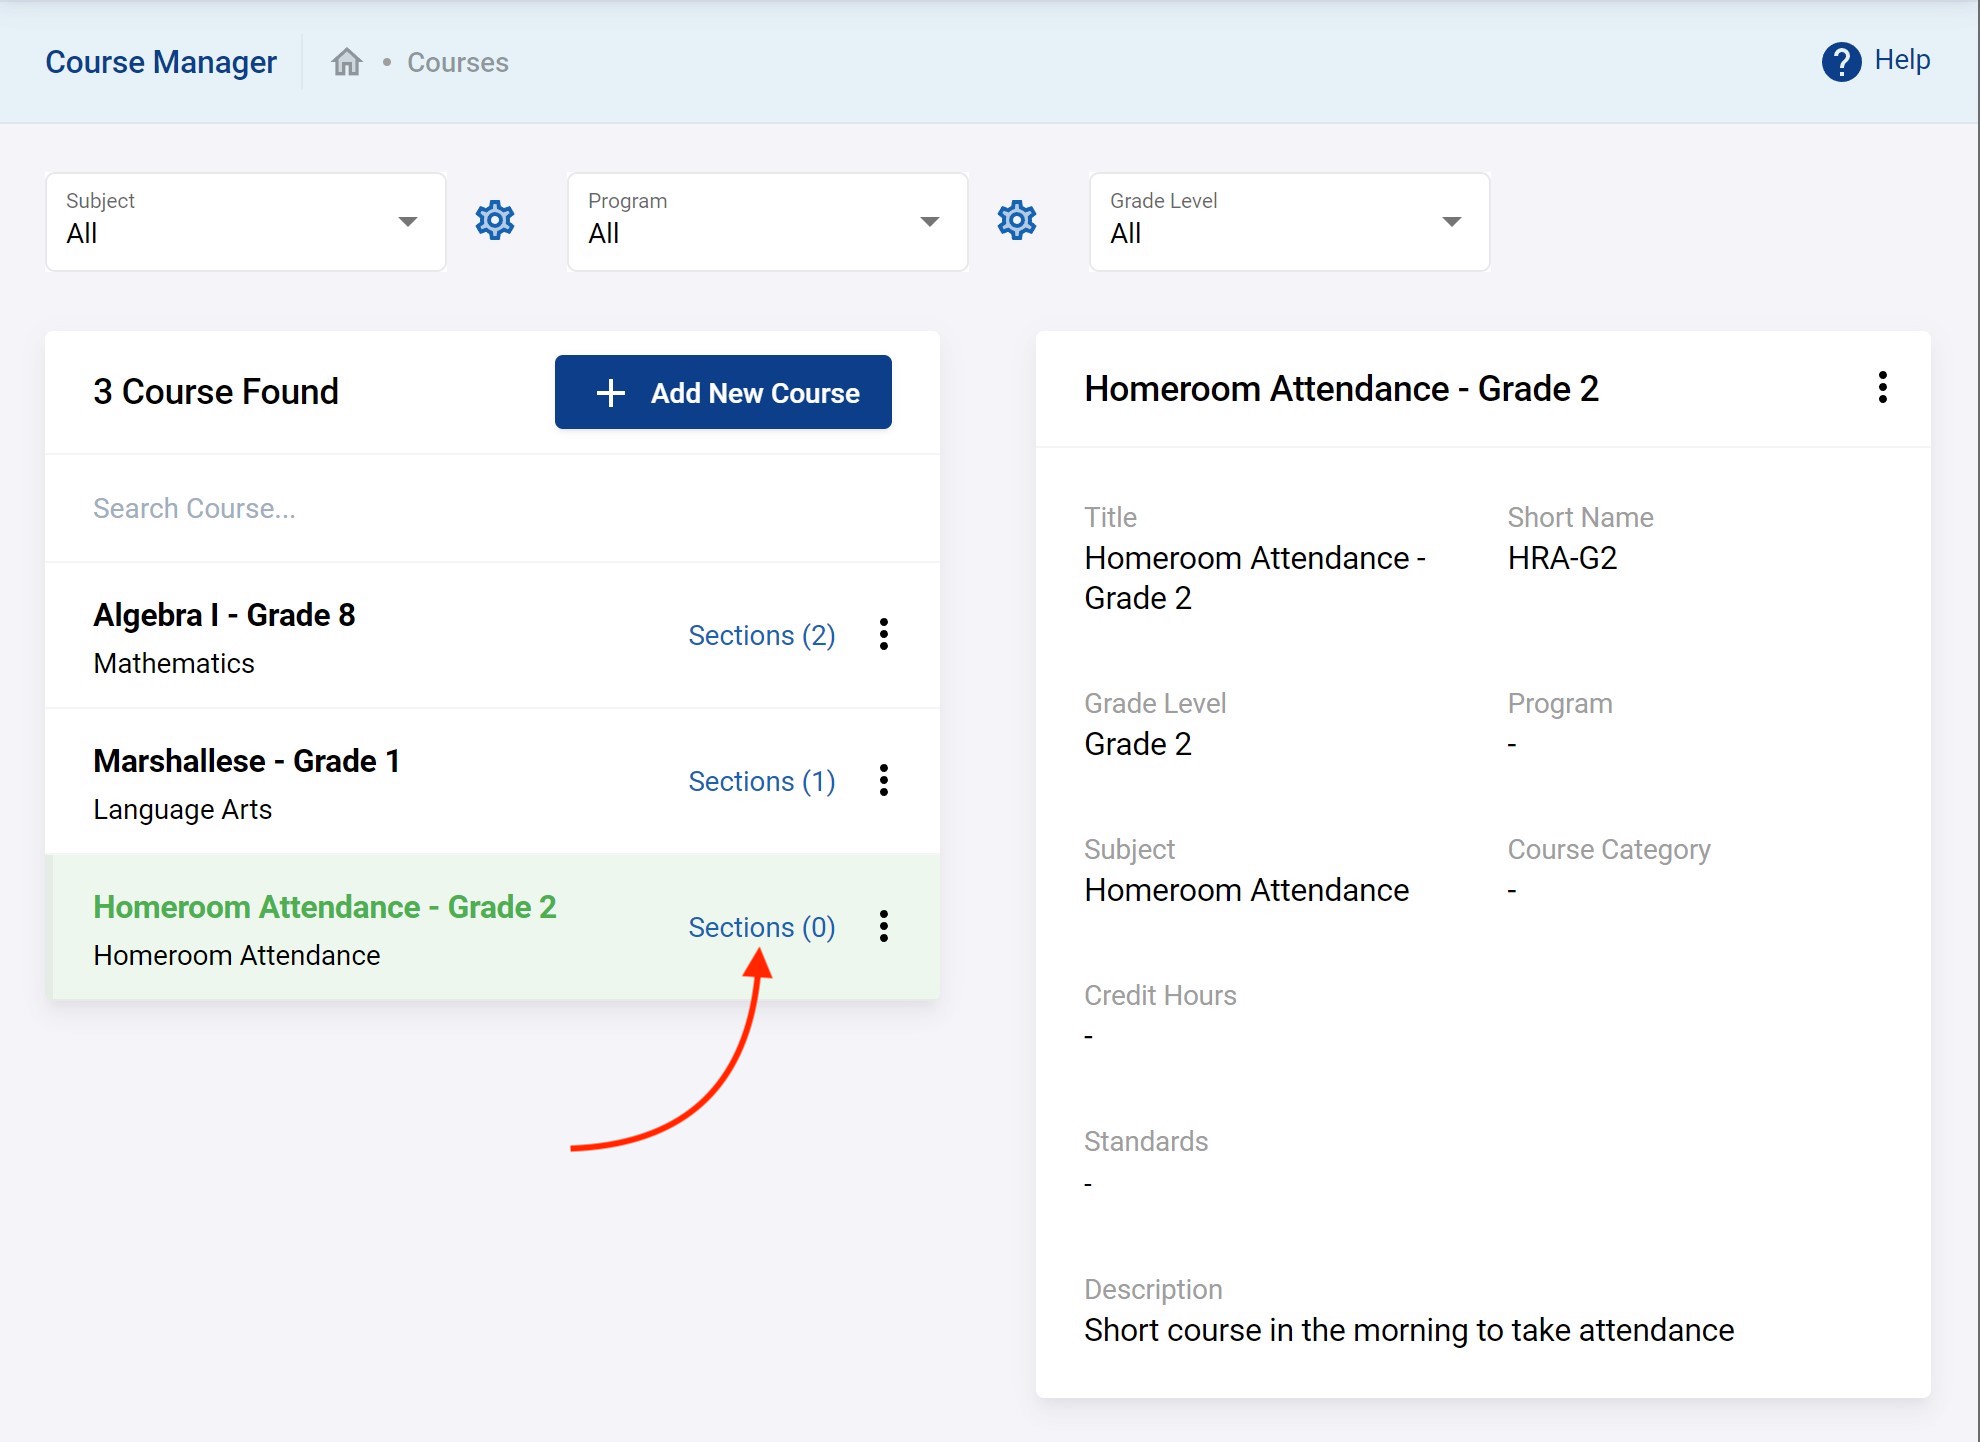1980x1442 pixels.
Task: Open Algebra I course kebab menu
Action: [883, 634]
